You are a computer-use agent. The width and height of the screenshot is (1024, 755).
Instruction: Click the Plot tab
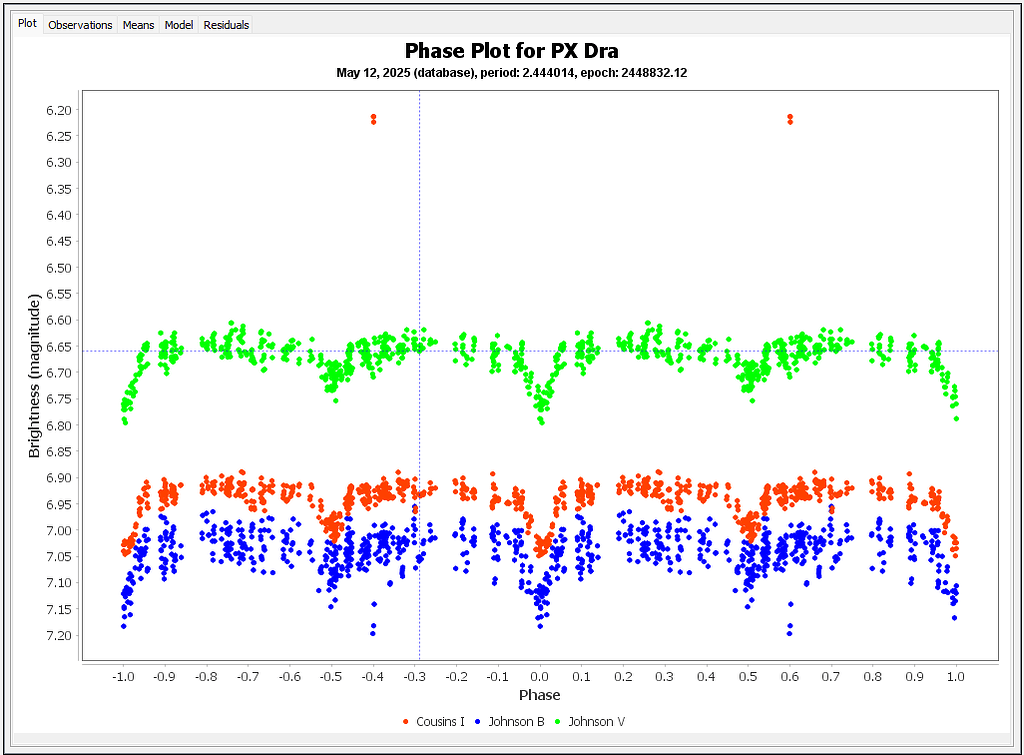click(27, 23)
